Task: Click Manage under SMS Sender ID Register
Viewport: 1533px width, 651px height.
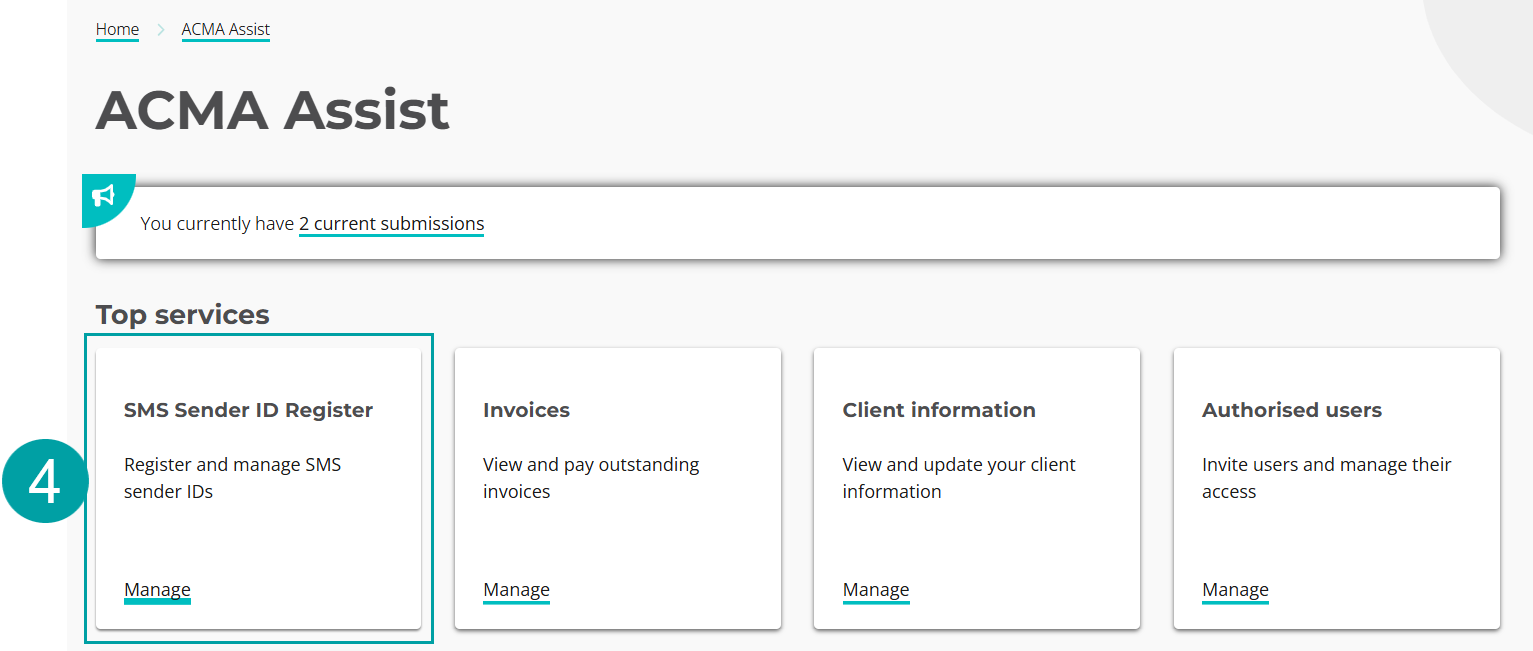Action: (156, 589)
